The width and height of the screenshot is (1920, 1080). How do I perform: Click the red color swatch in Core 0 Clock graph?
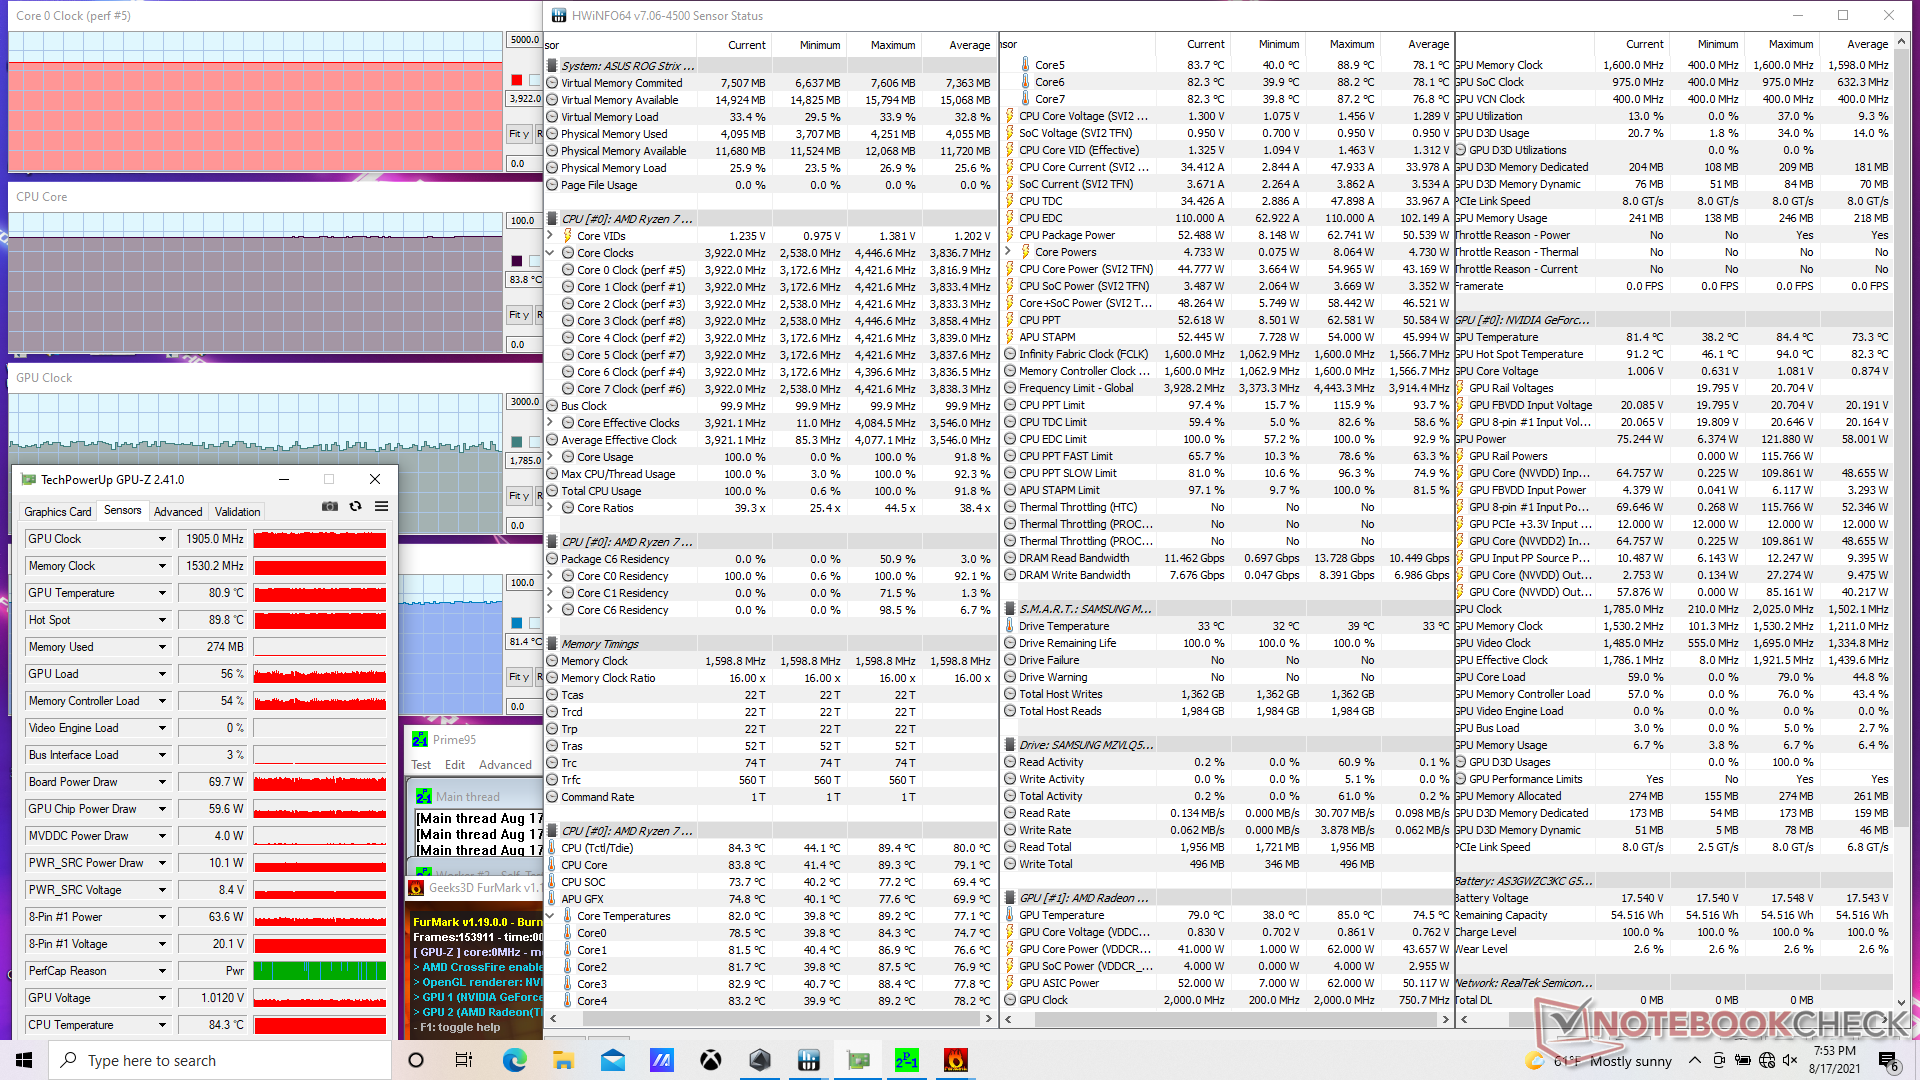click(516, 80)
